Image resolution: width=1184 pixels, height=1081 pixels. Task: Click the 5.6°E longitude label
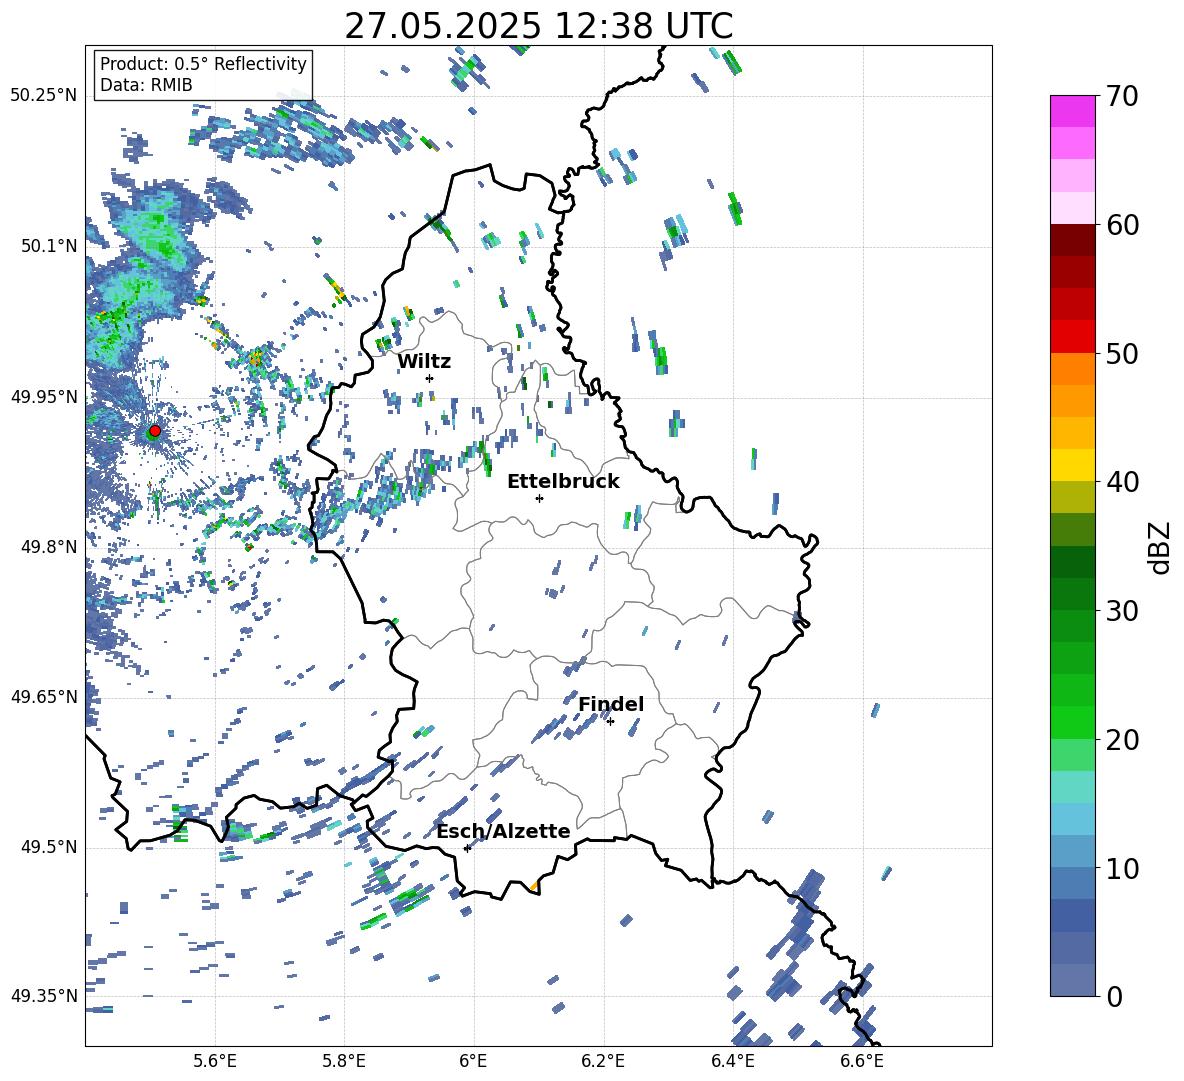click(215, 1061)
